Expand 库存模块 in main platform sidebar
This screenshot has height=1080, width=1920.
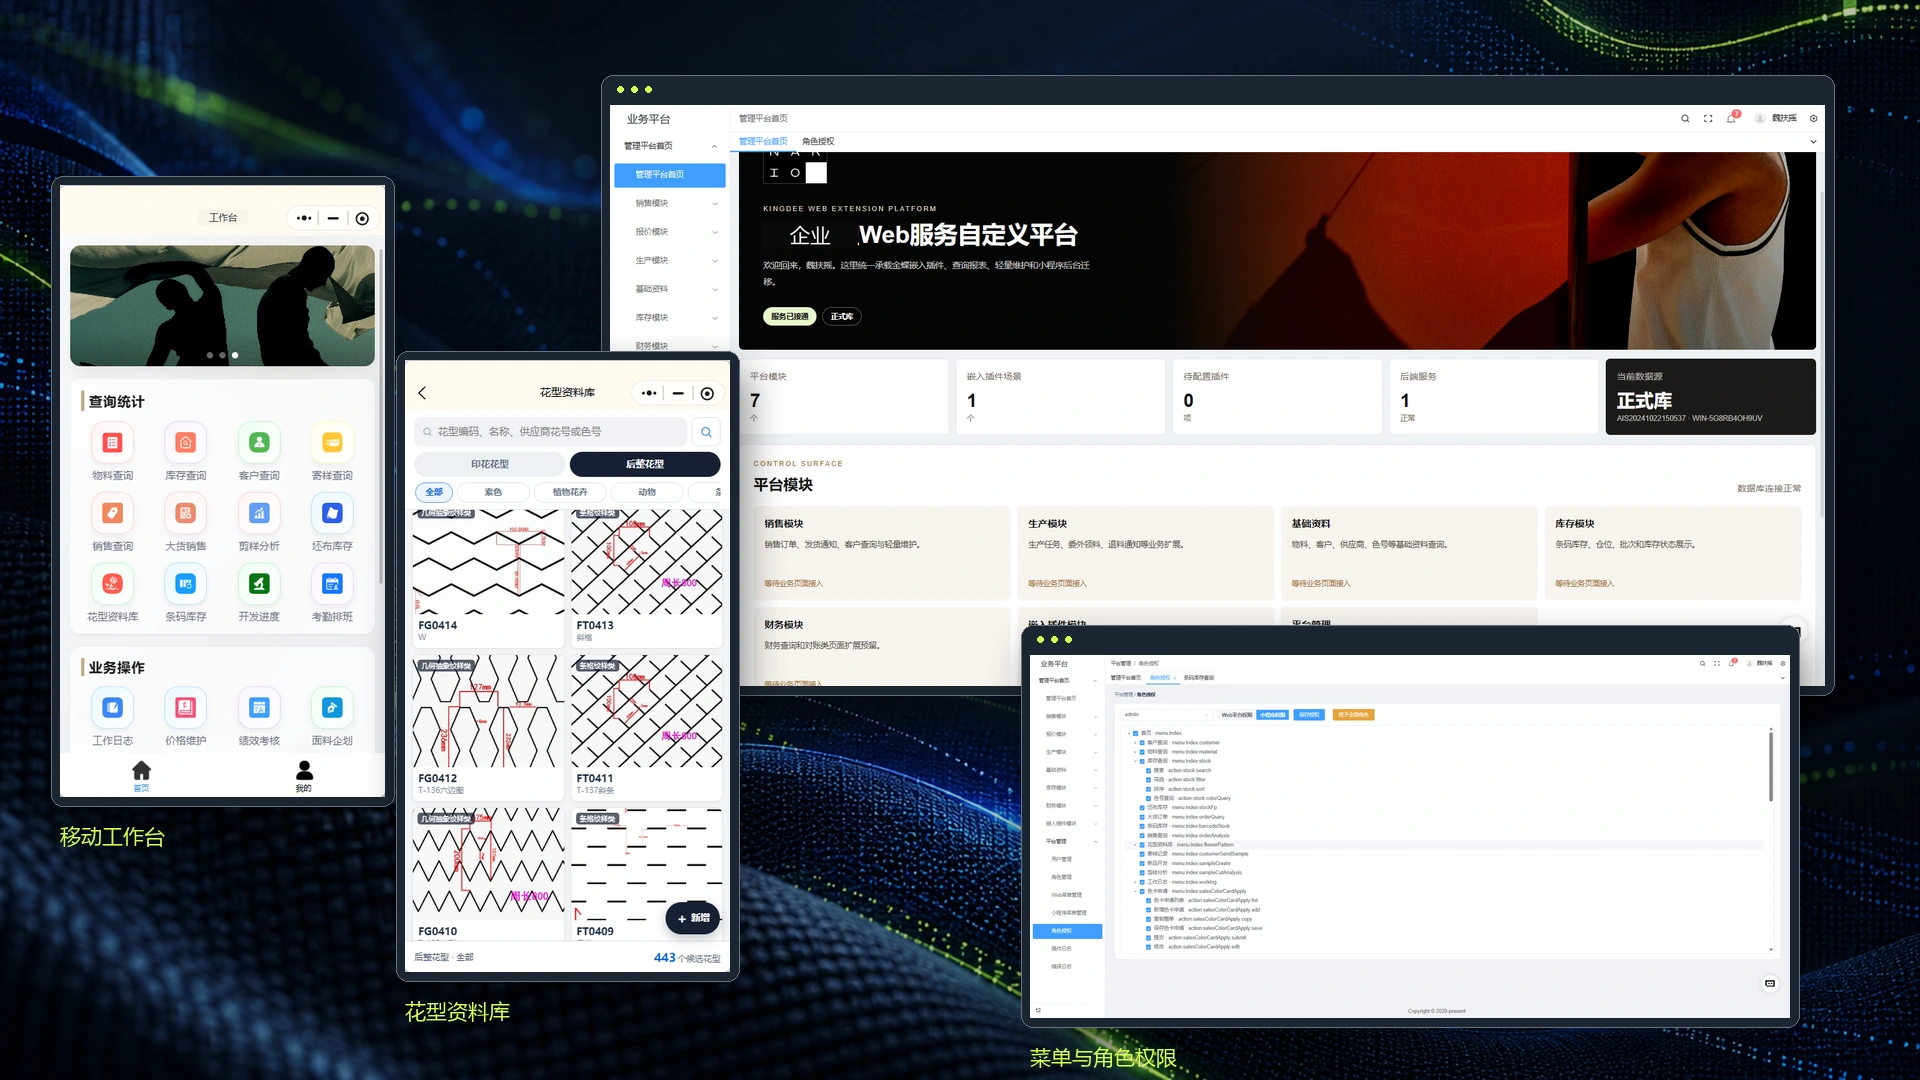coord(670,318)
